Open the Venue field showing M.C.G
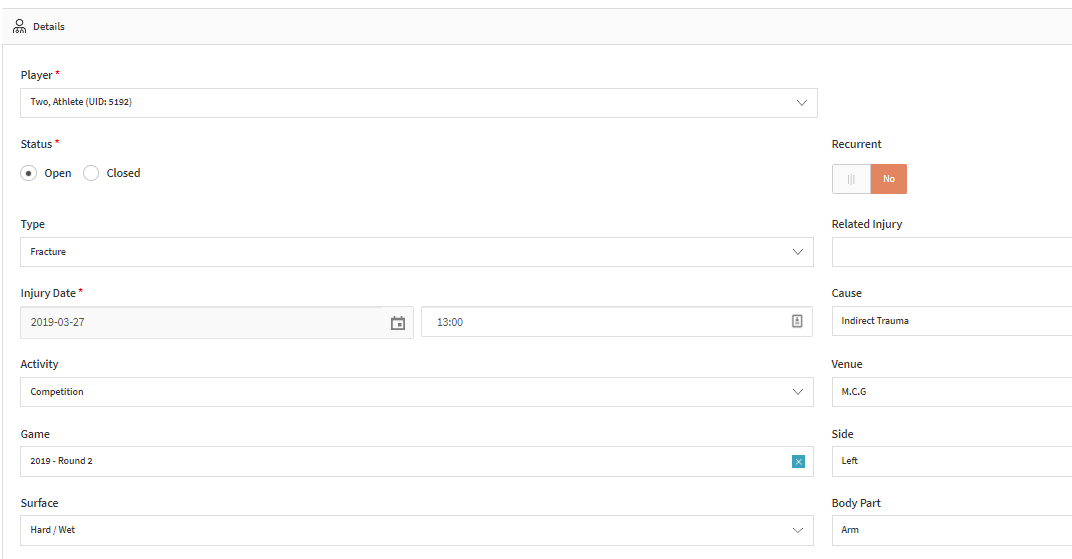 click(x=952, y=392)
